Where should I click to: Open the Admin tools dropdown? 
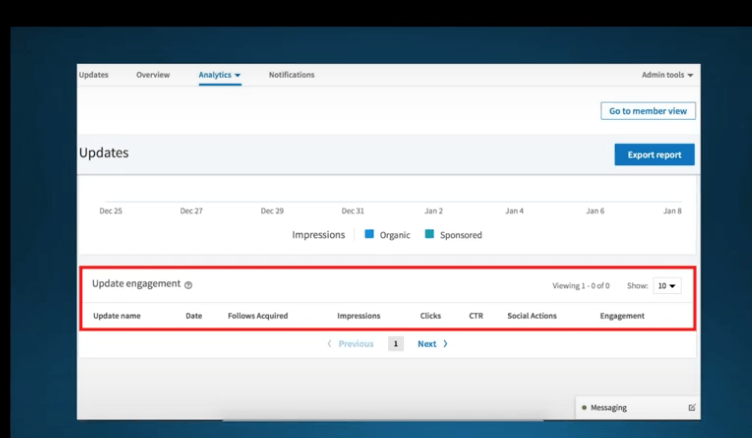tap(667, 76)
